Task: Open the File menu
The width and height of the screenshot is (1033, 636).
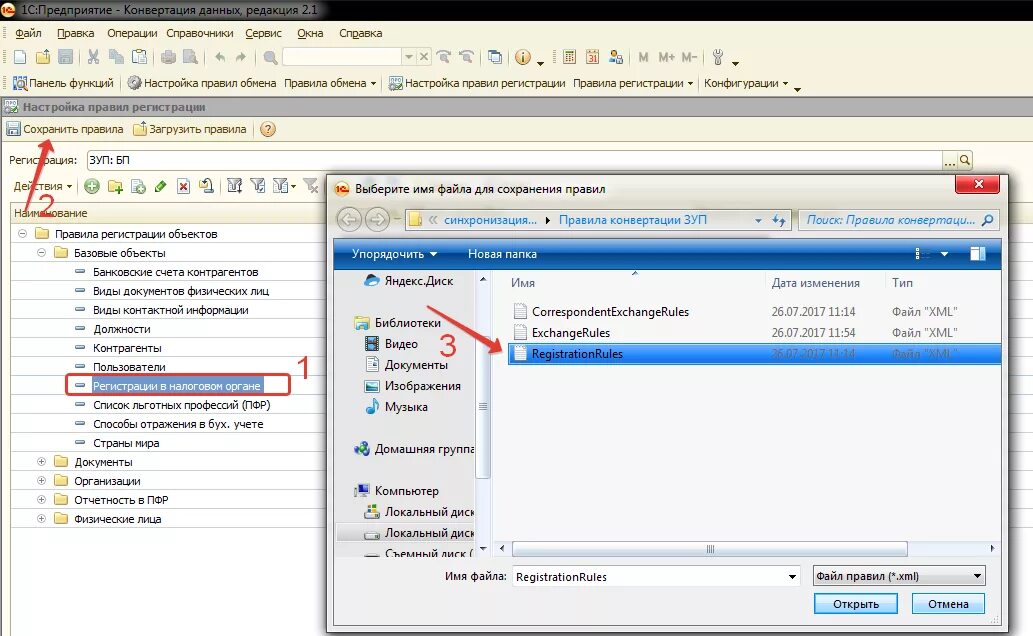Action: (28, 33)
